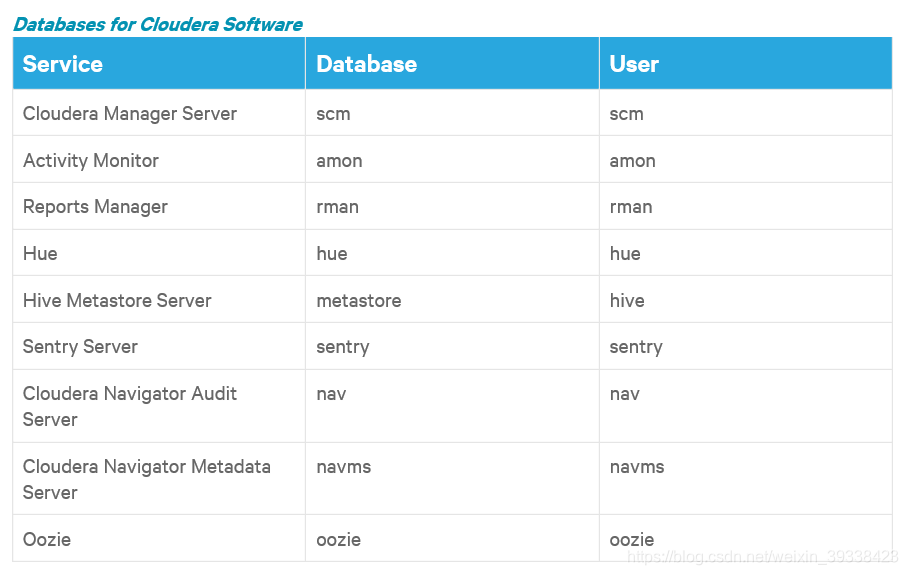The width and height of the screenshot is (908, 575).
Task: Select the 'Database' column header
Action: pyautogui.click(x=452, y=64)
